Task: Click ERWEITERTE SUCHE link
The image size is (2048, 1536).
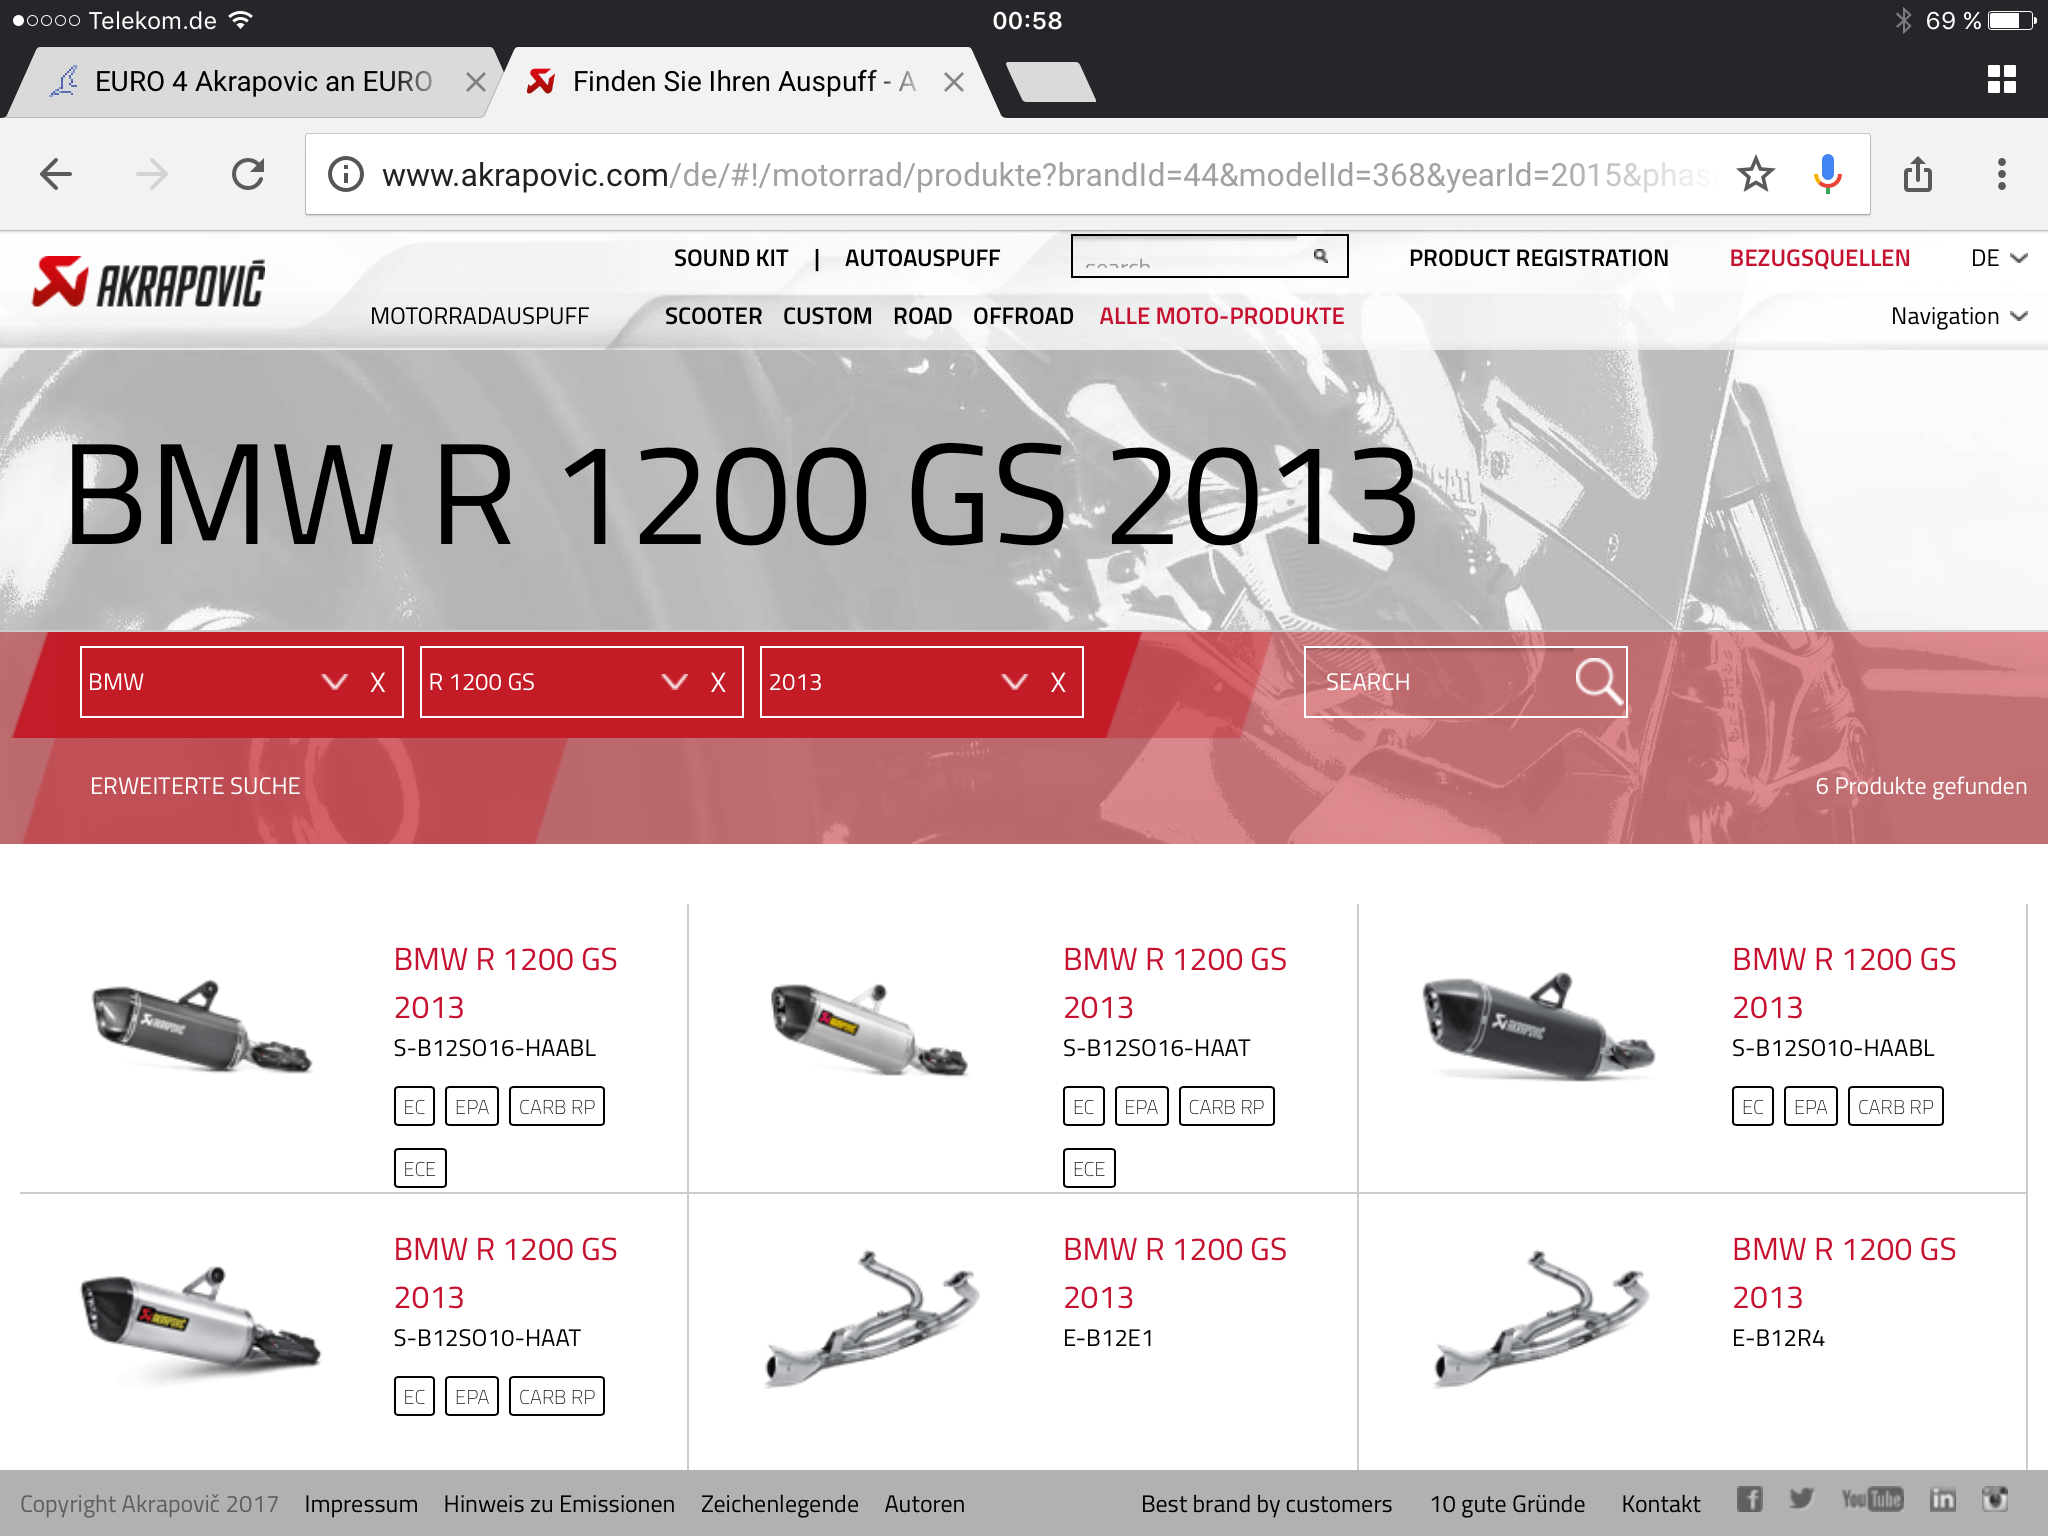Action: [195, 786]
